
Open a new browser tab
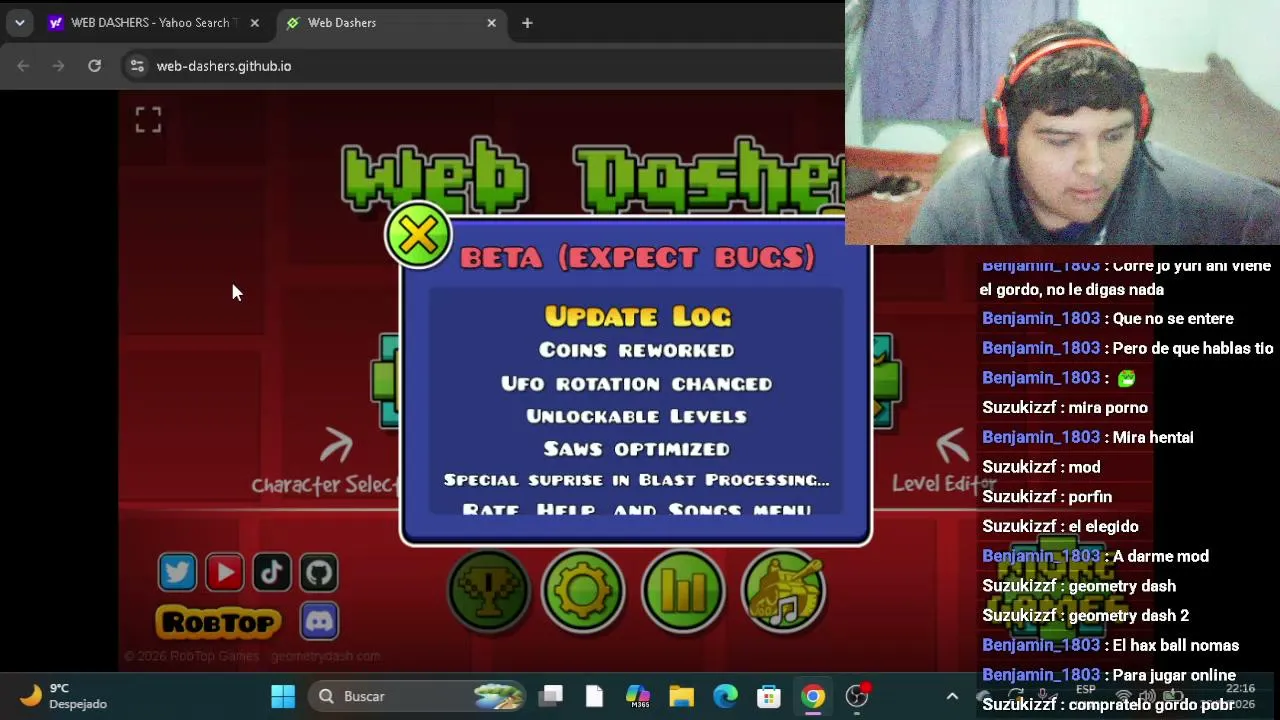(x=527, y=23)
